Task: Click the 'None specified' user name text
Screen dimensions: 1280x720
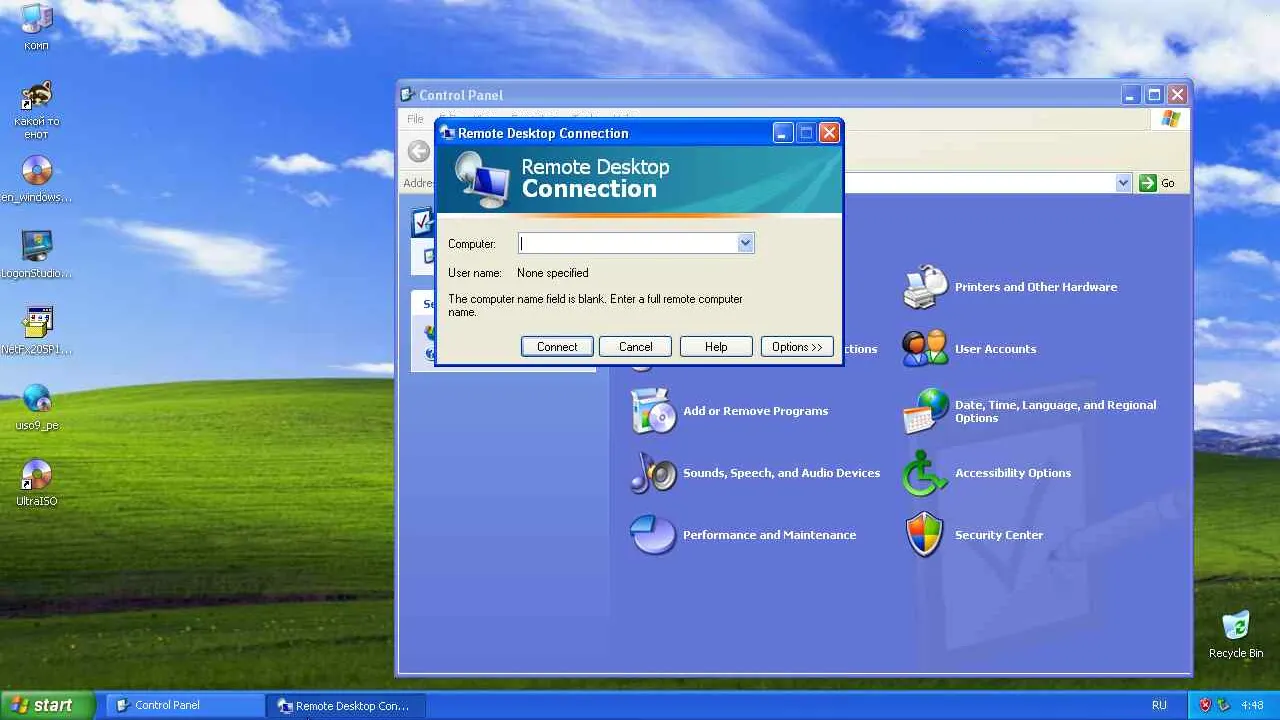Action: click(x=553, y=273)
